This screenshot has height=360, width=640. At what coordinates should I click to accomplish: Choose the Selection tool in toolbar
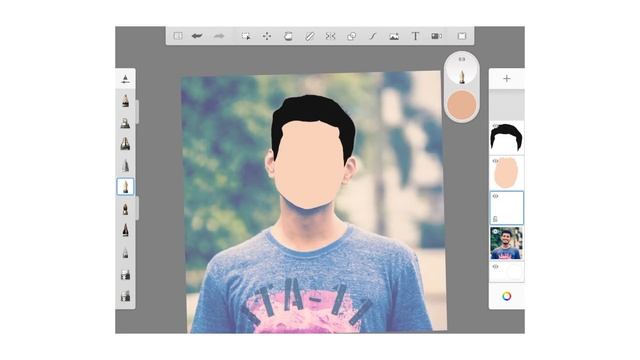tap(246, 36)
